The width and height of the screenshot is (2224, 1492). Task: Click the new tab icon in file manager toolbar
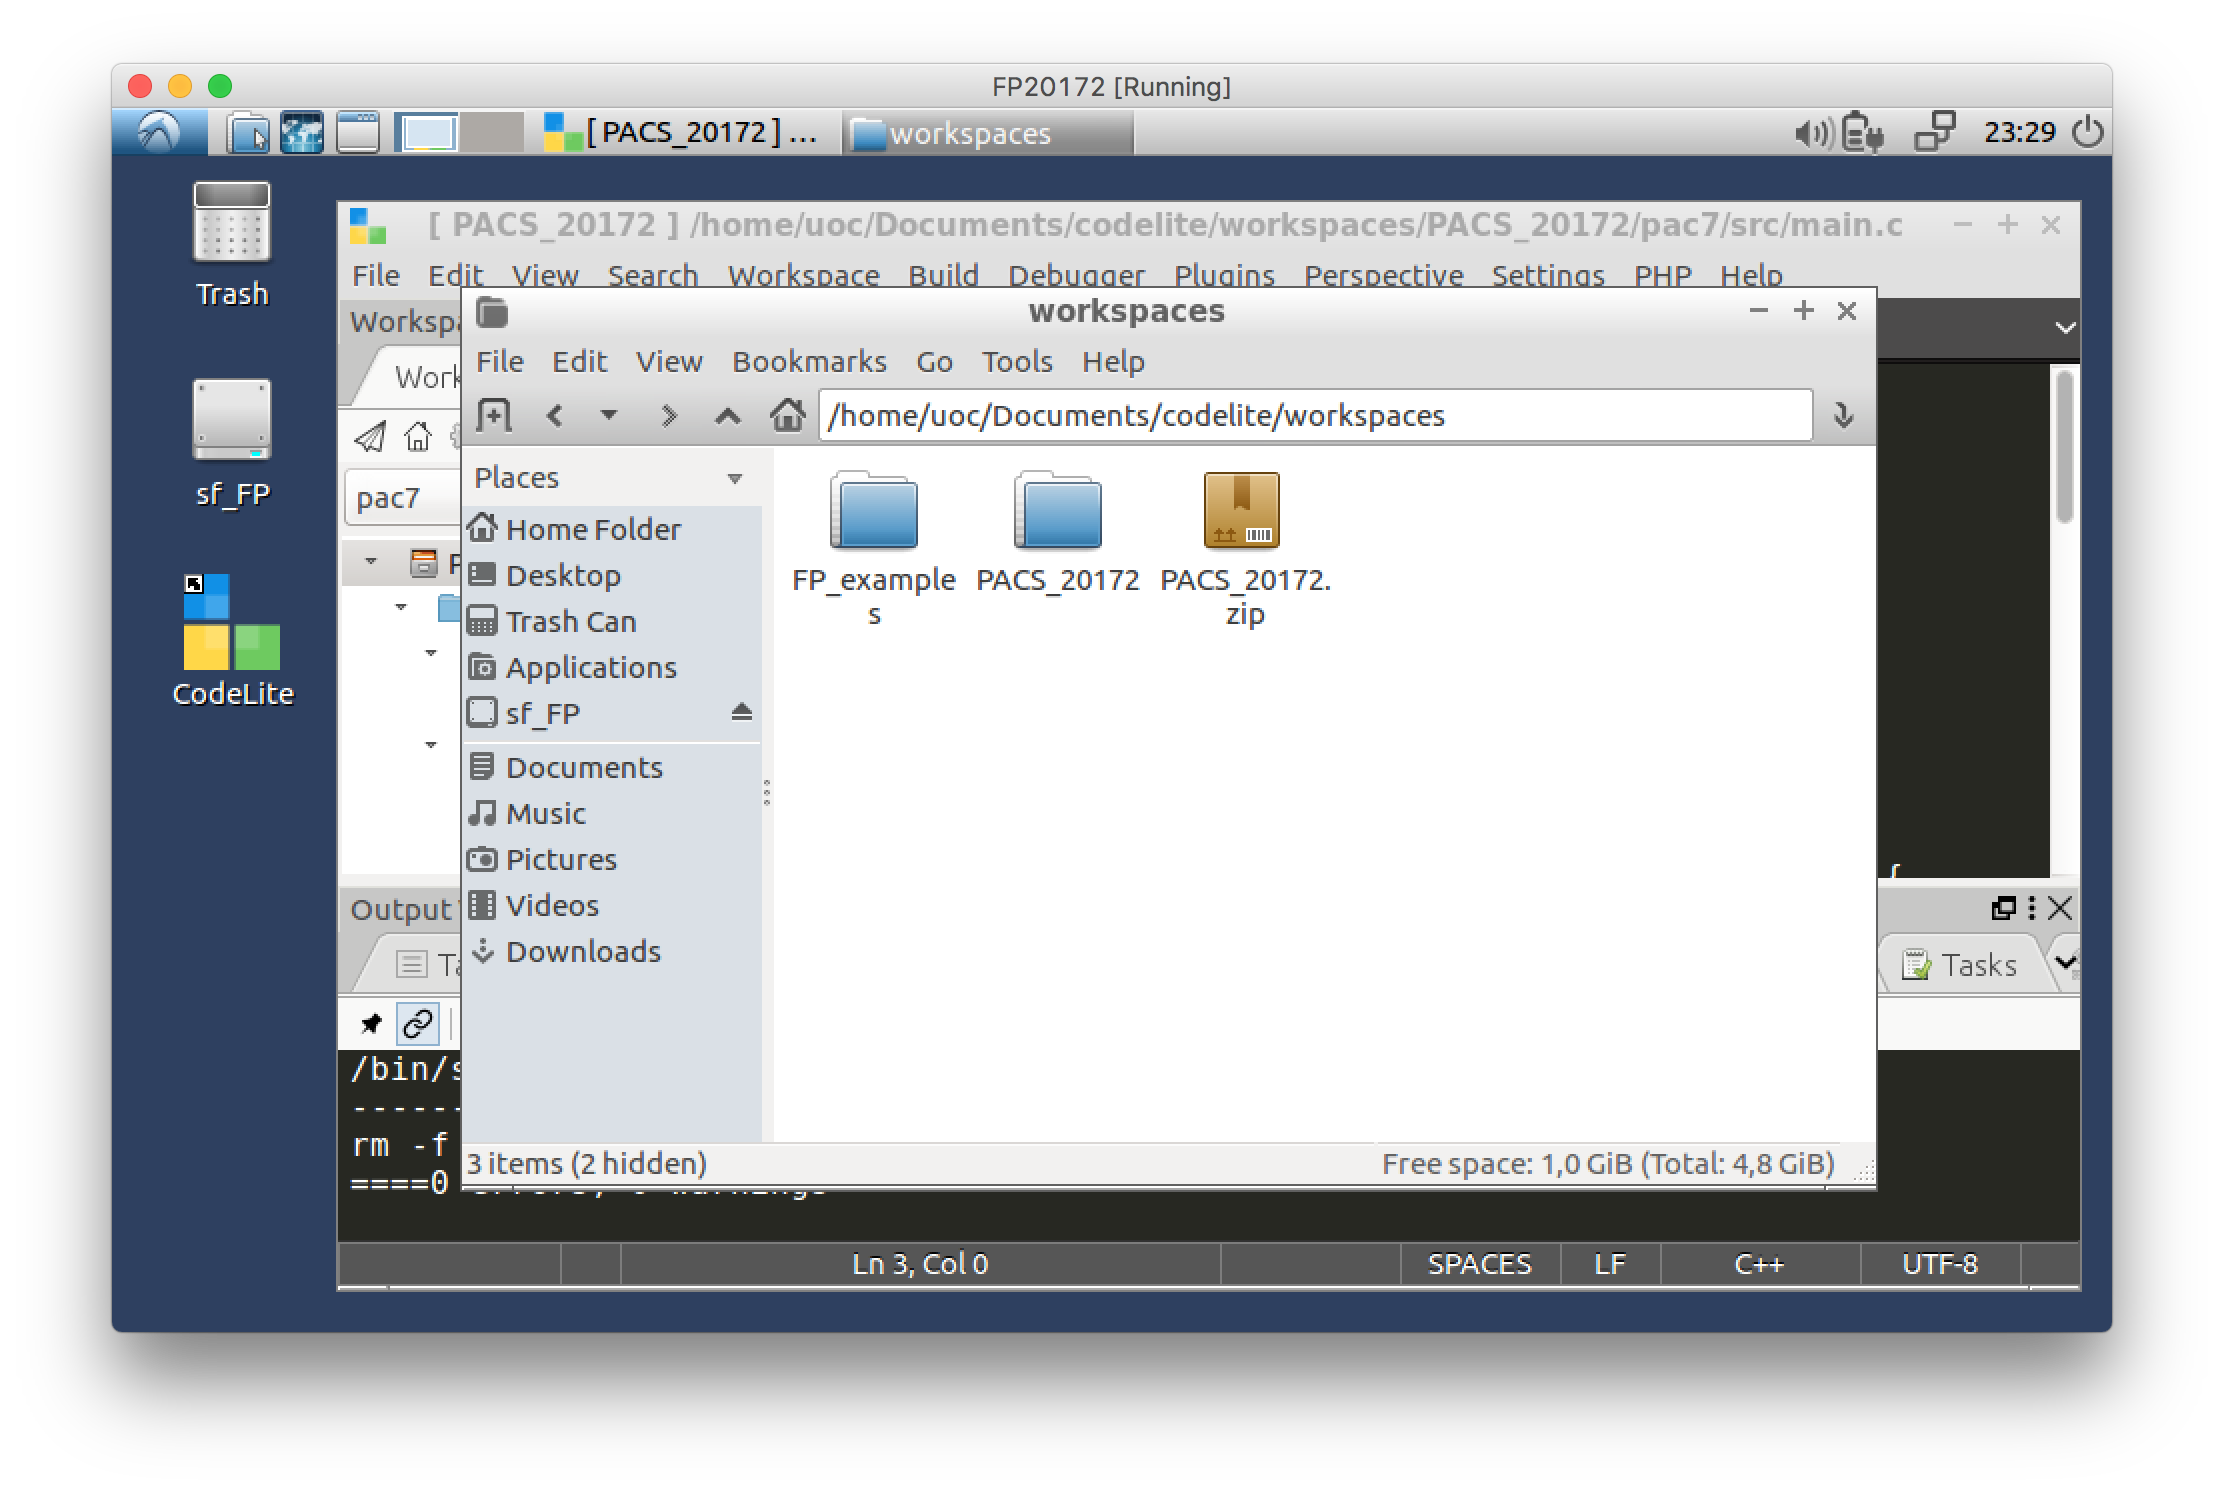[493, 415]
